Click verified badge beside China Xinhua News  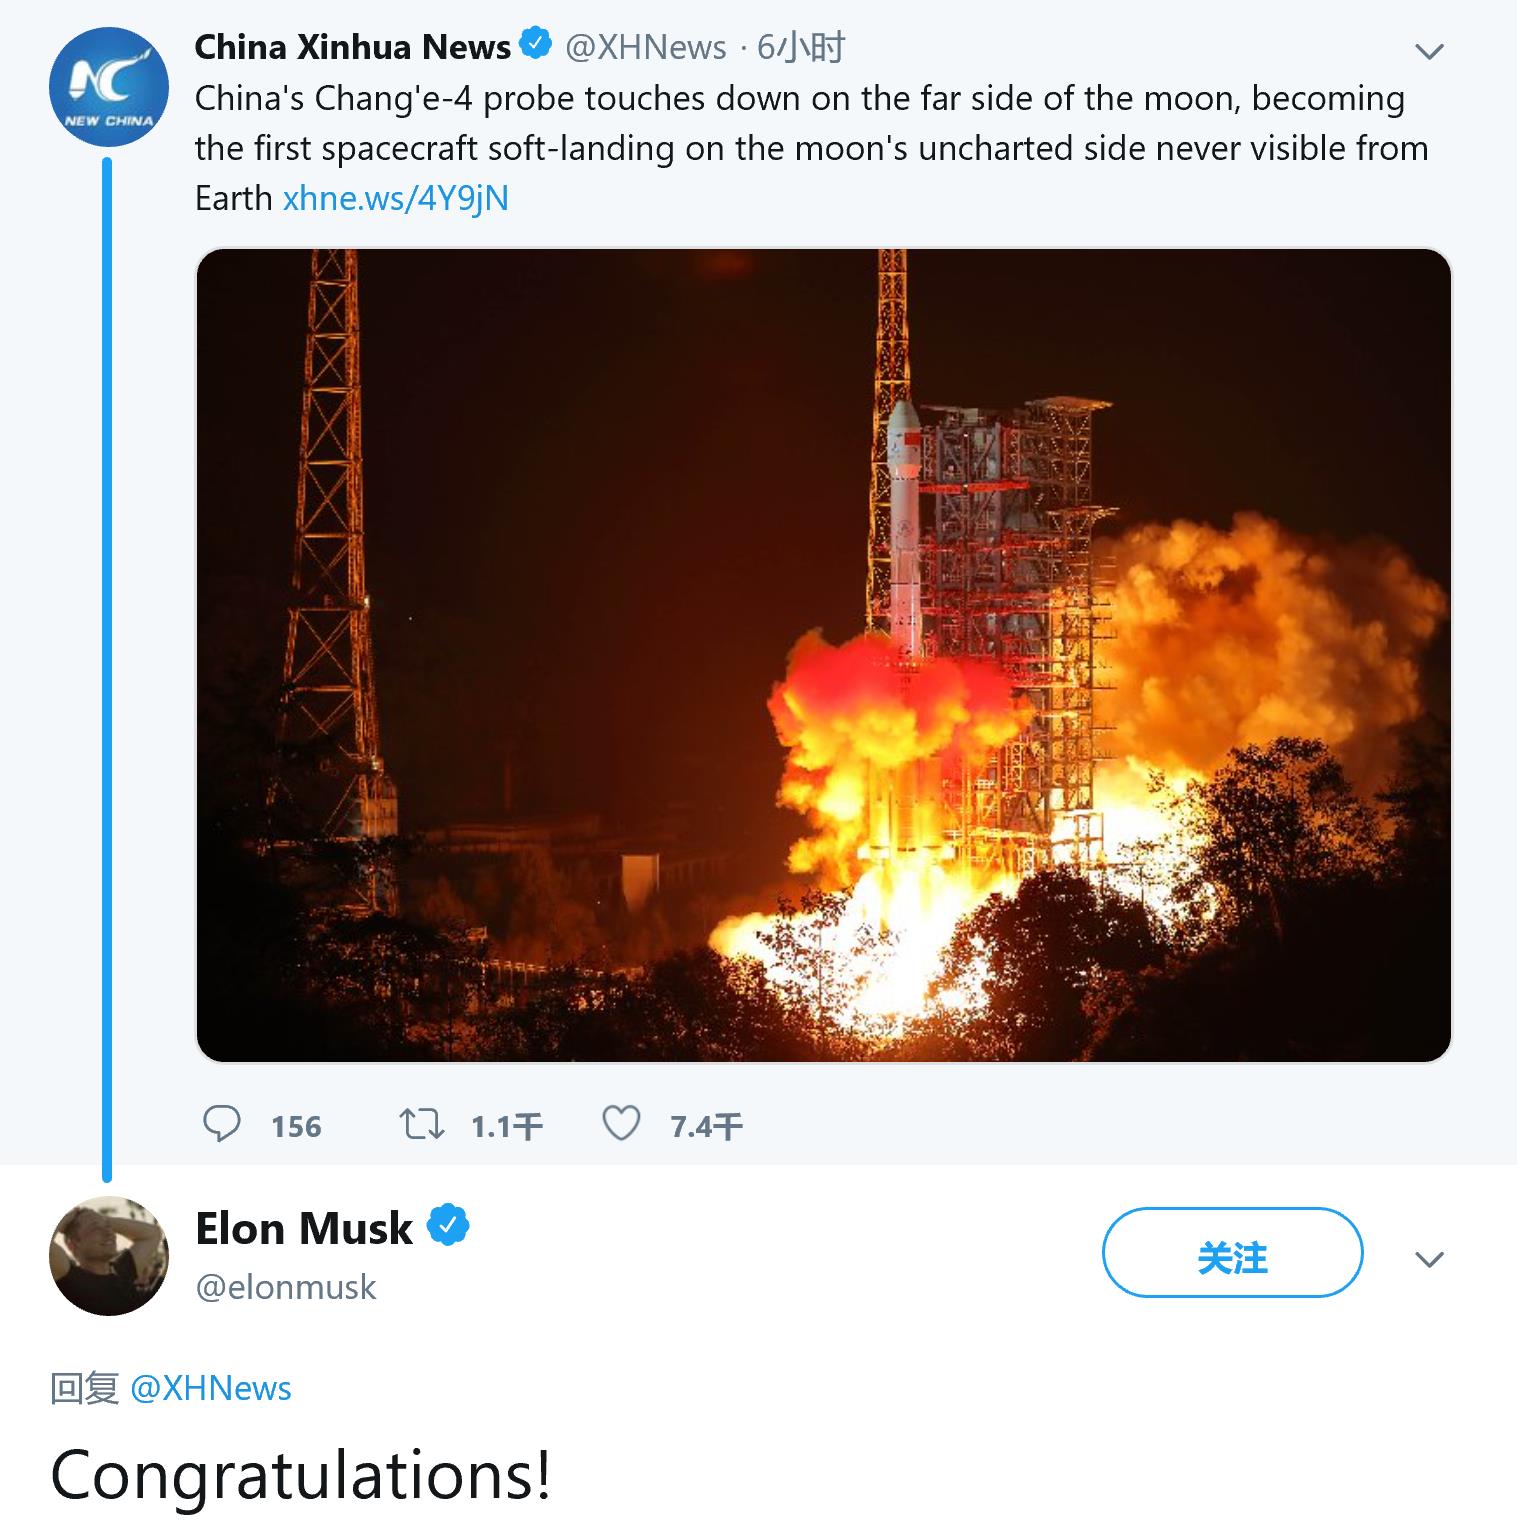[x=536, y=45]
